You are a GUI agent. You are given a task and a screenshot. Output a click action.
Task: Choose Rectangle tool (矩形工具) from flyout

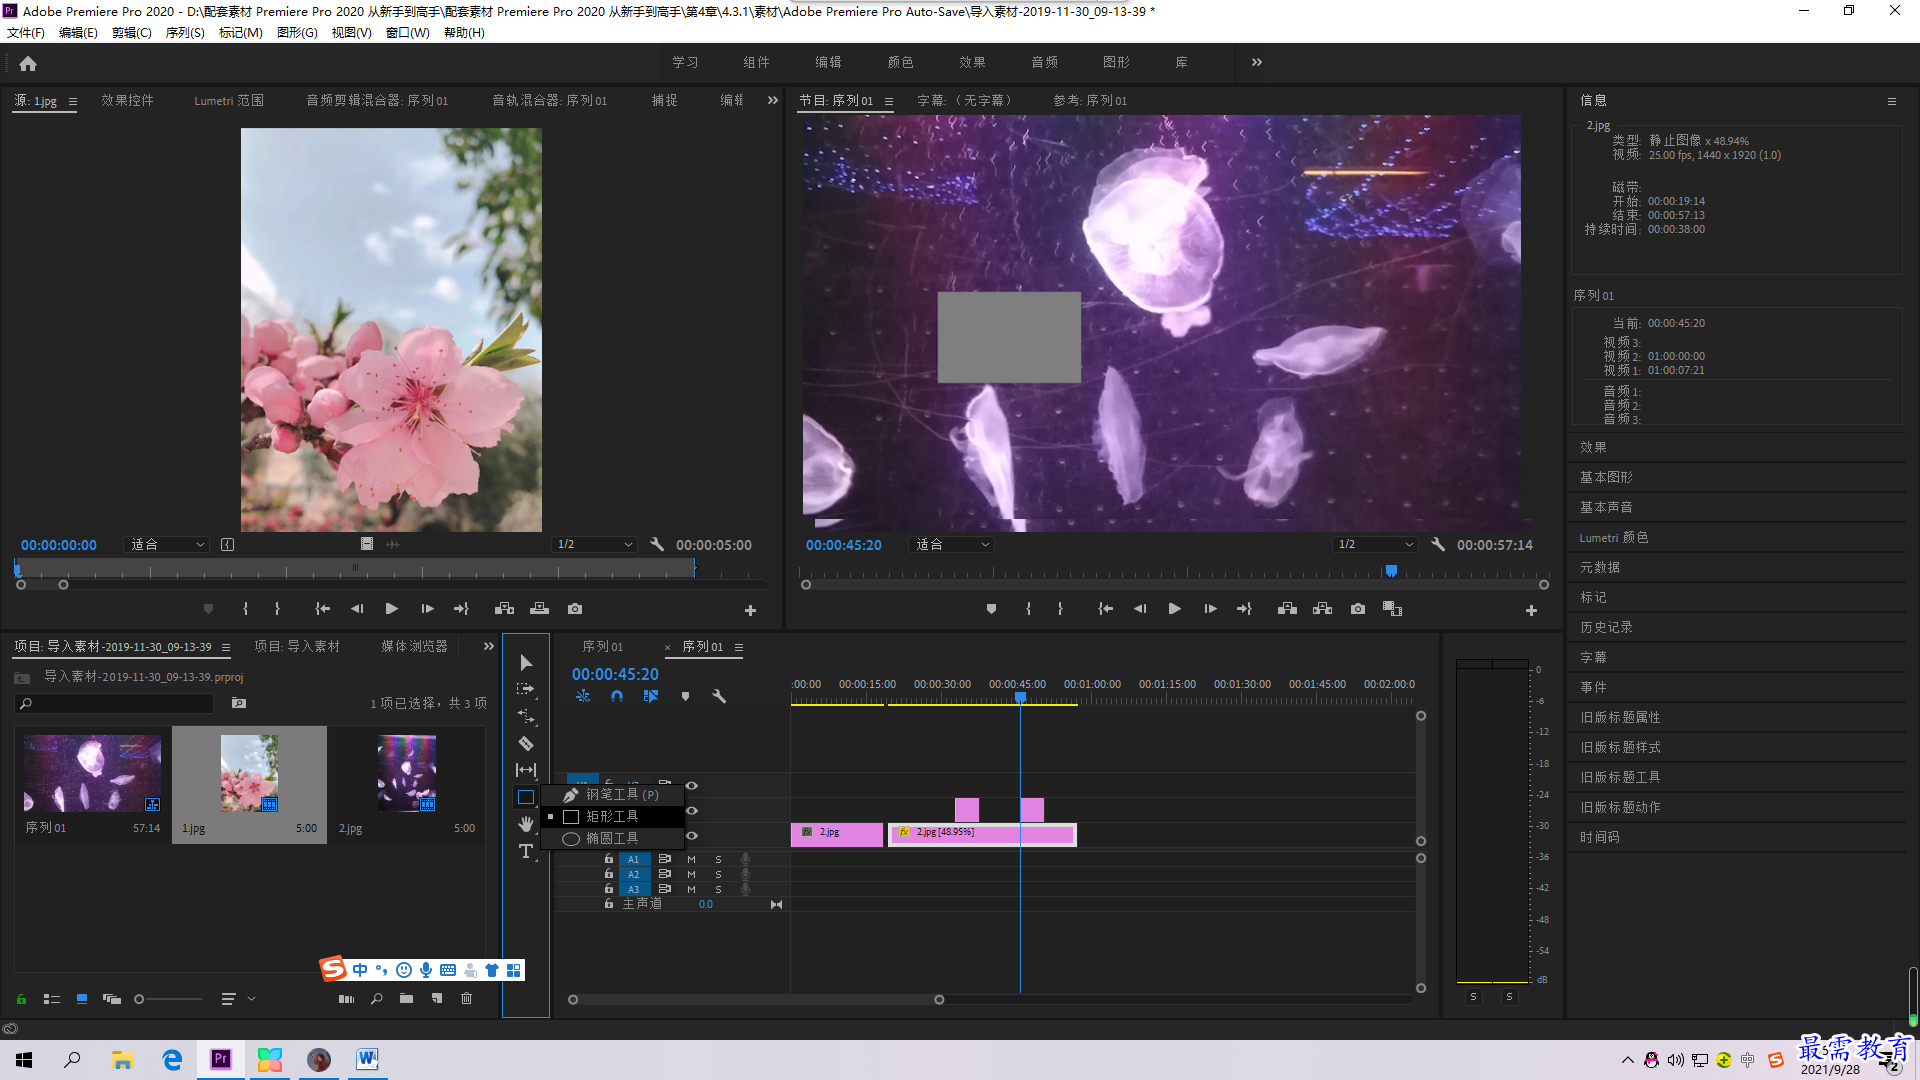click(x=612, y=816)
